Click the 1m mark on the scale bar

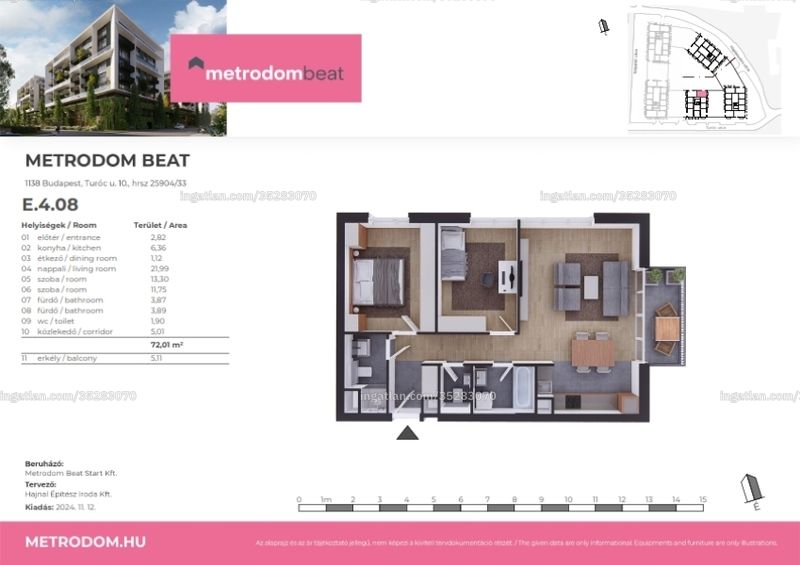pos(326,500)
